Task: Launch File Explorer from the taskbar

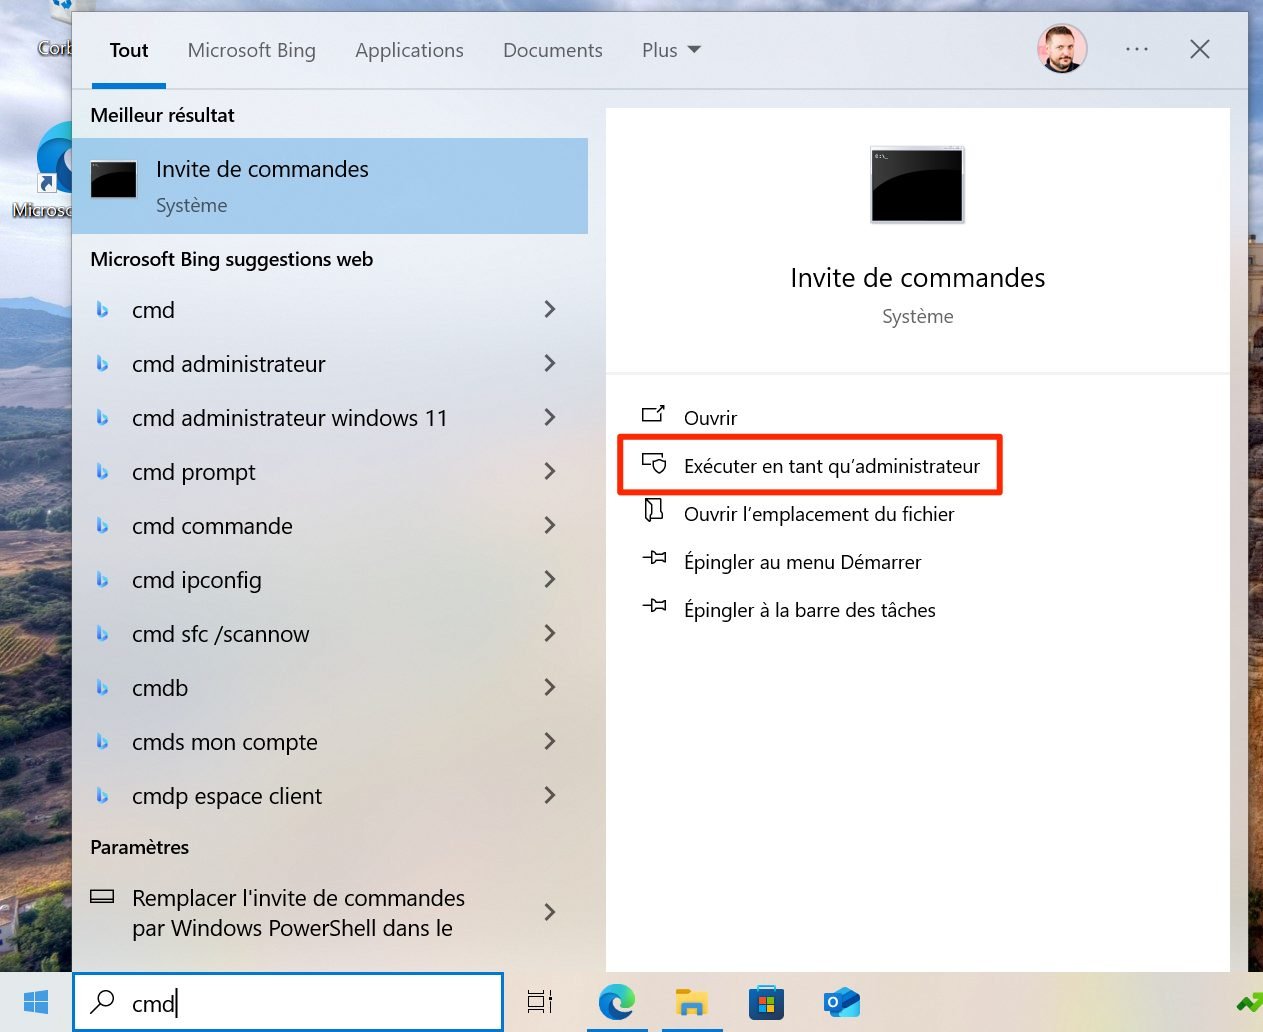Action: 691,1002
